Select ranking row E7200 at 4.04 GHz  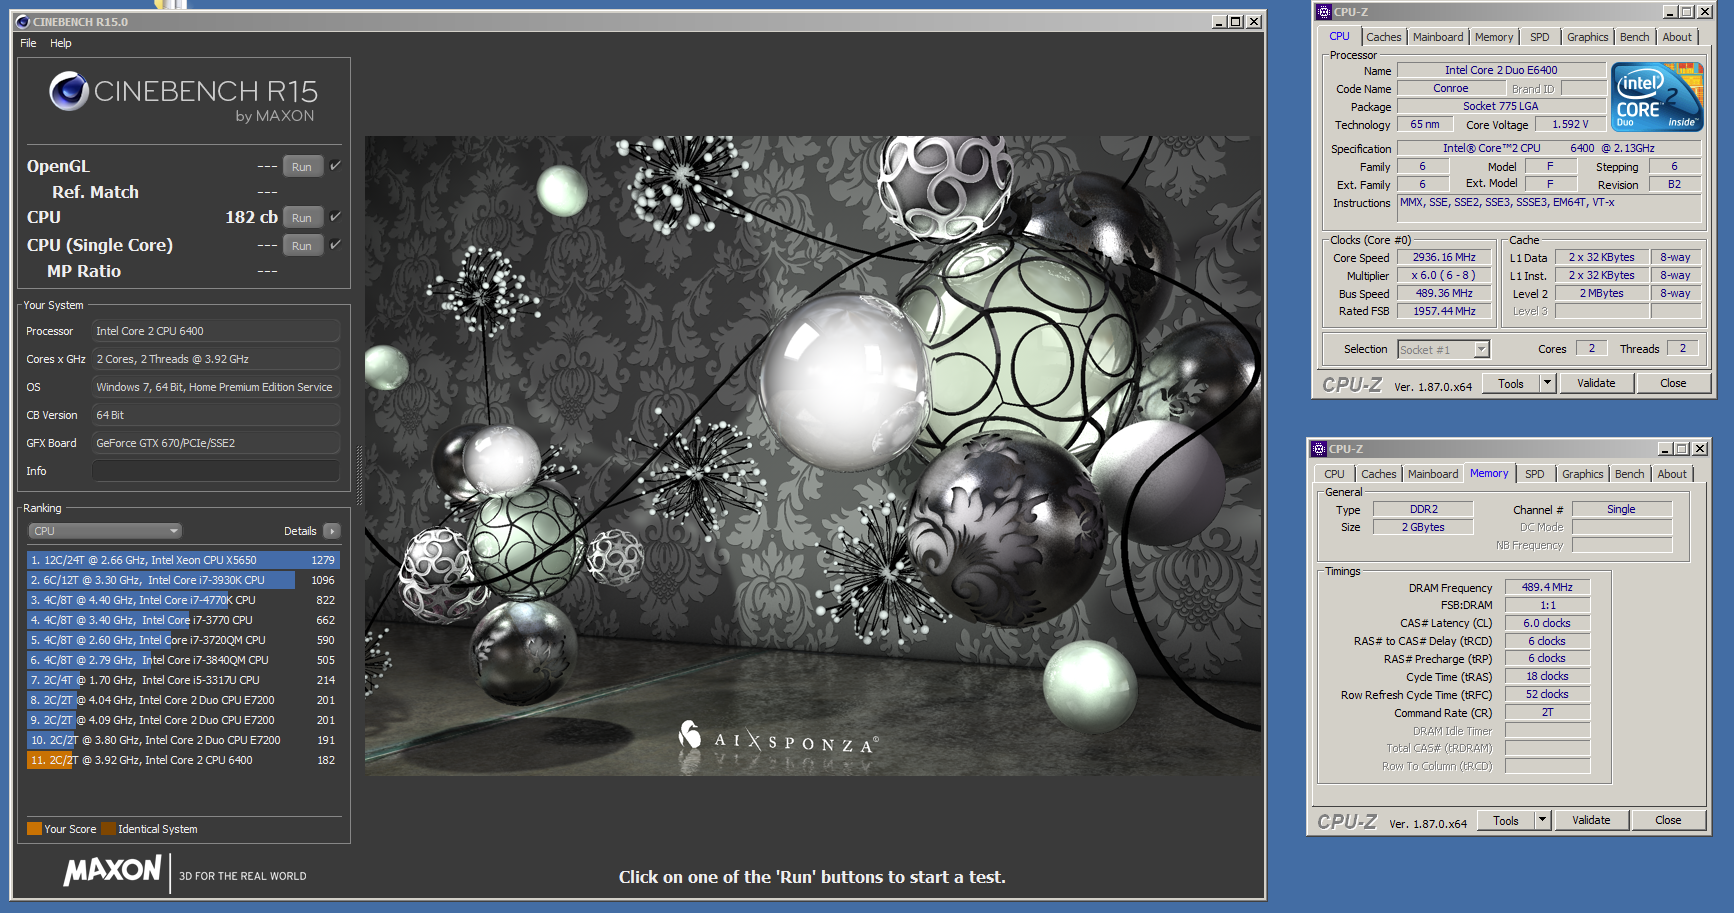coord(183,700)
